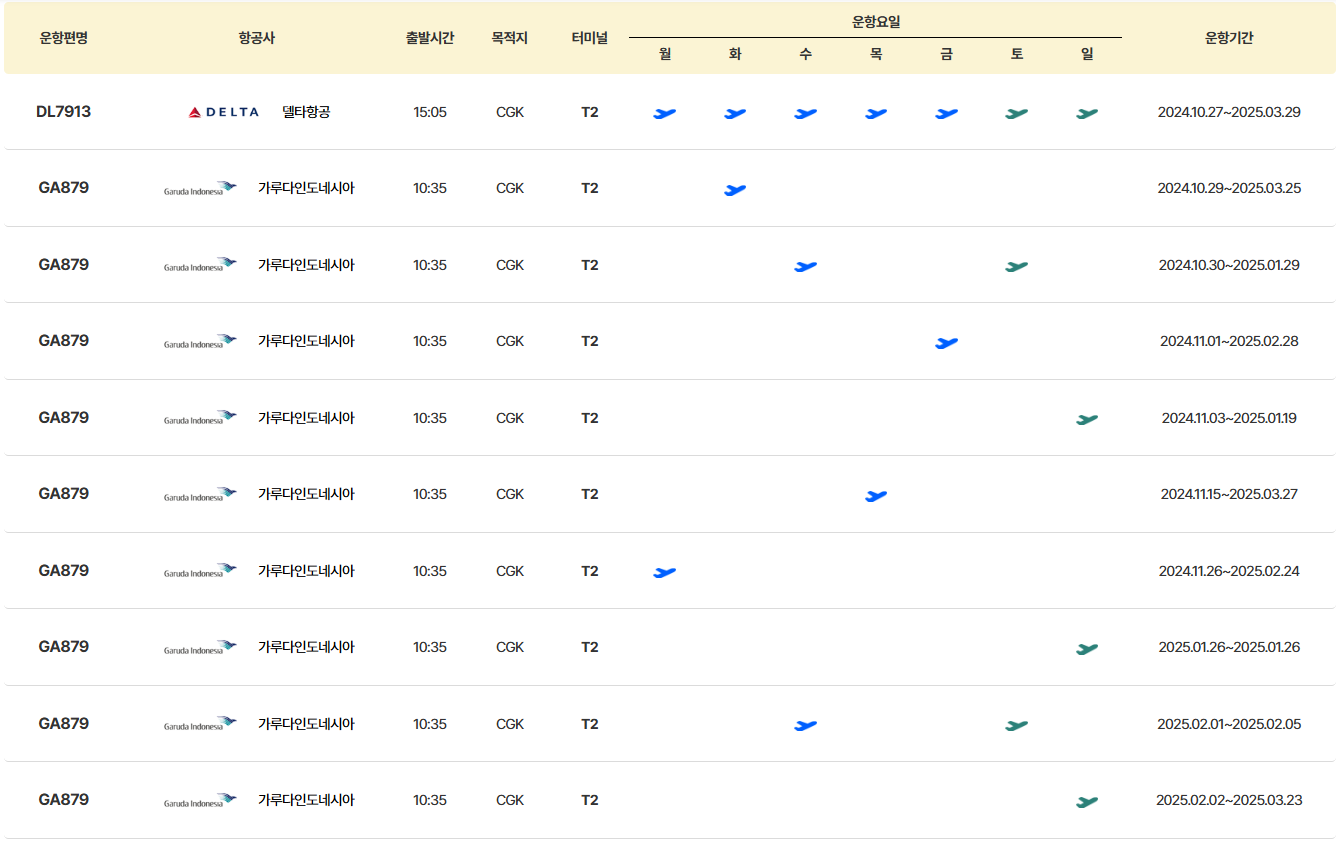This screenshot has width=1336, height=842.
Task: Click T2 terminal in the 2025.02.02~2025.03.23 row
Action: [590, 800]
